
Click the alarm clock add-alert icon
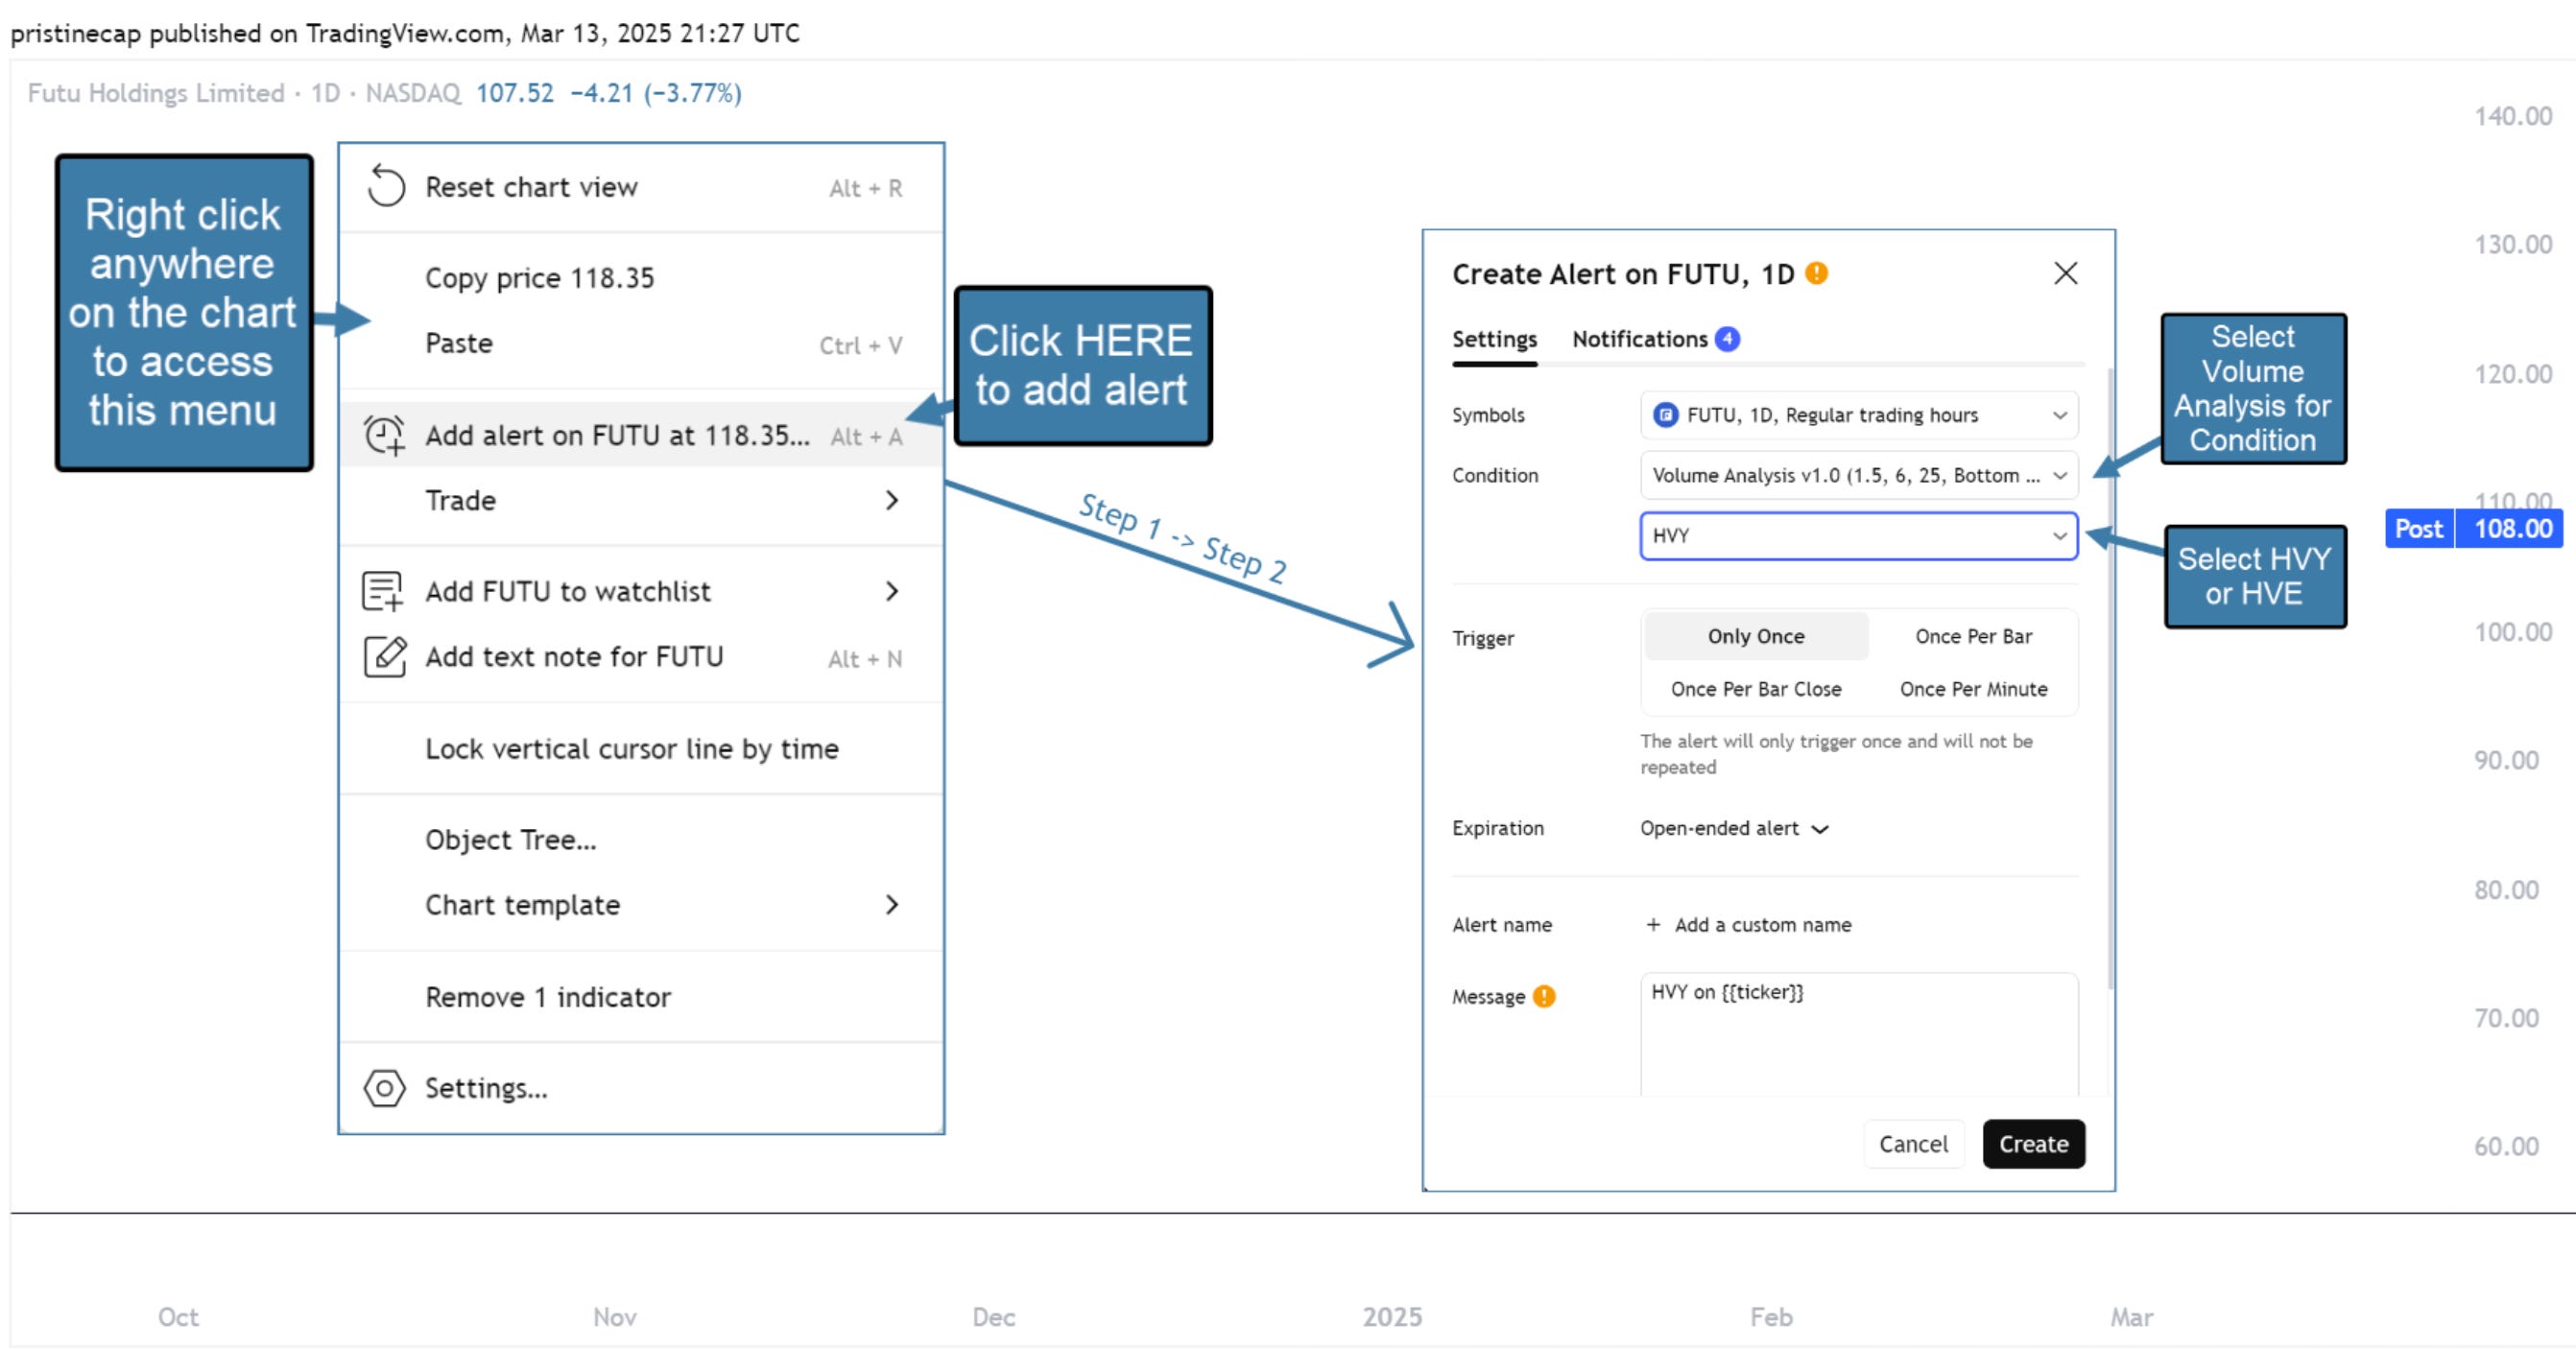(384, 435)
